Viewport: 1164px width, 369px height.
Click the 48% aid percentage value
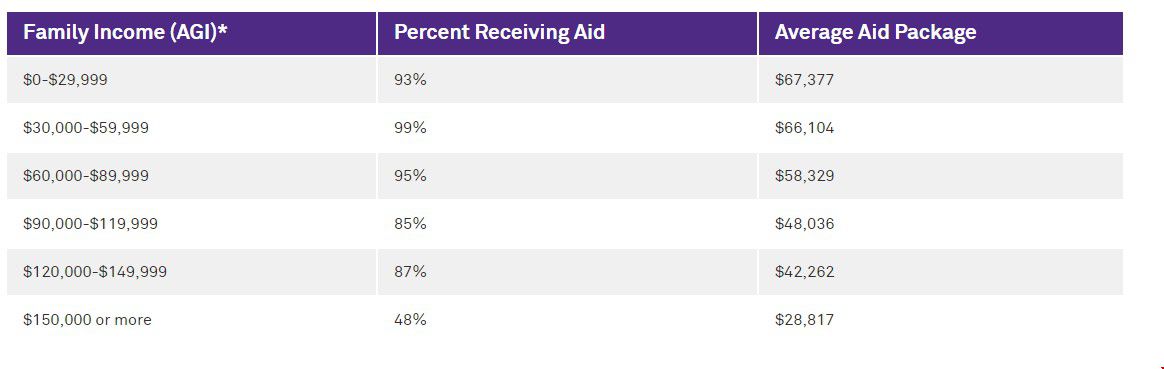411,320
